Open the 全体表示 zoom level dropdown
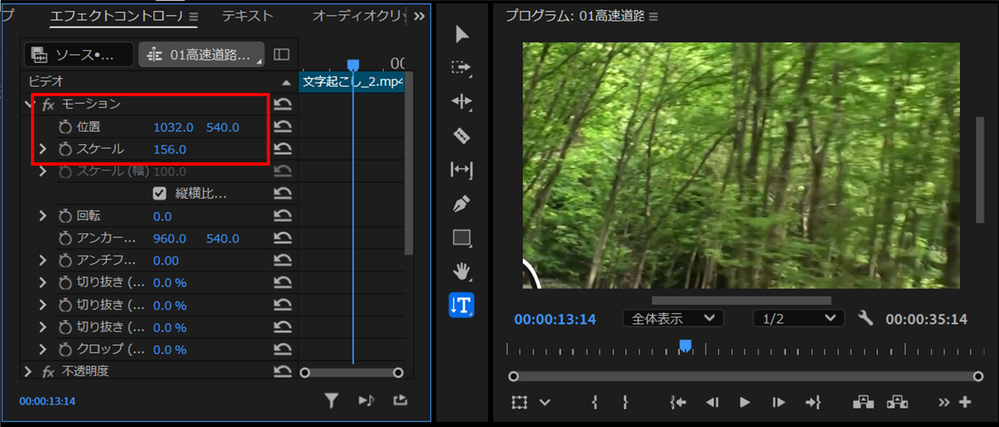 [673, 318]
